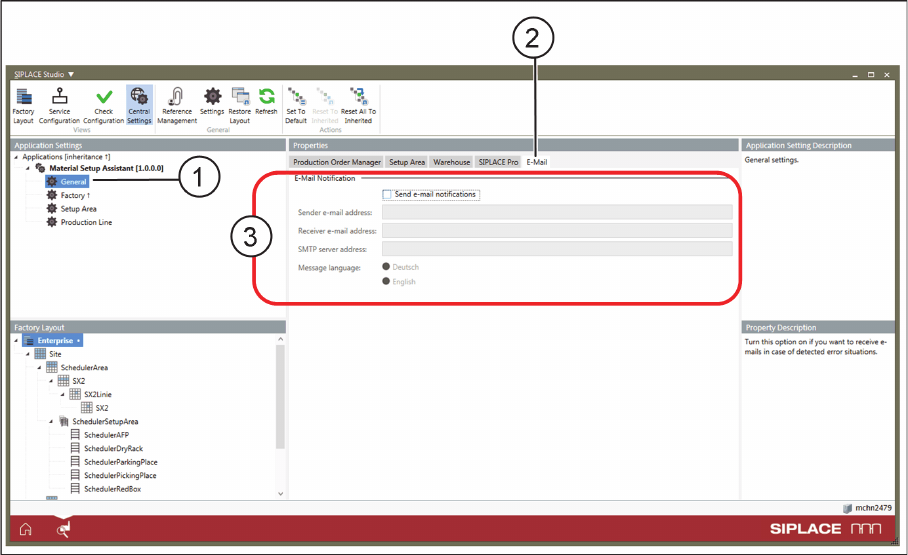Click Factory Layout scroll up arrow

coord(280,339)
